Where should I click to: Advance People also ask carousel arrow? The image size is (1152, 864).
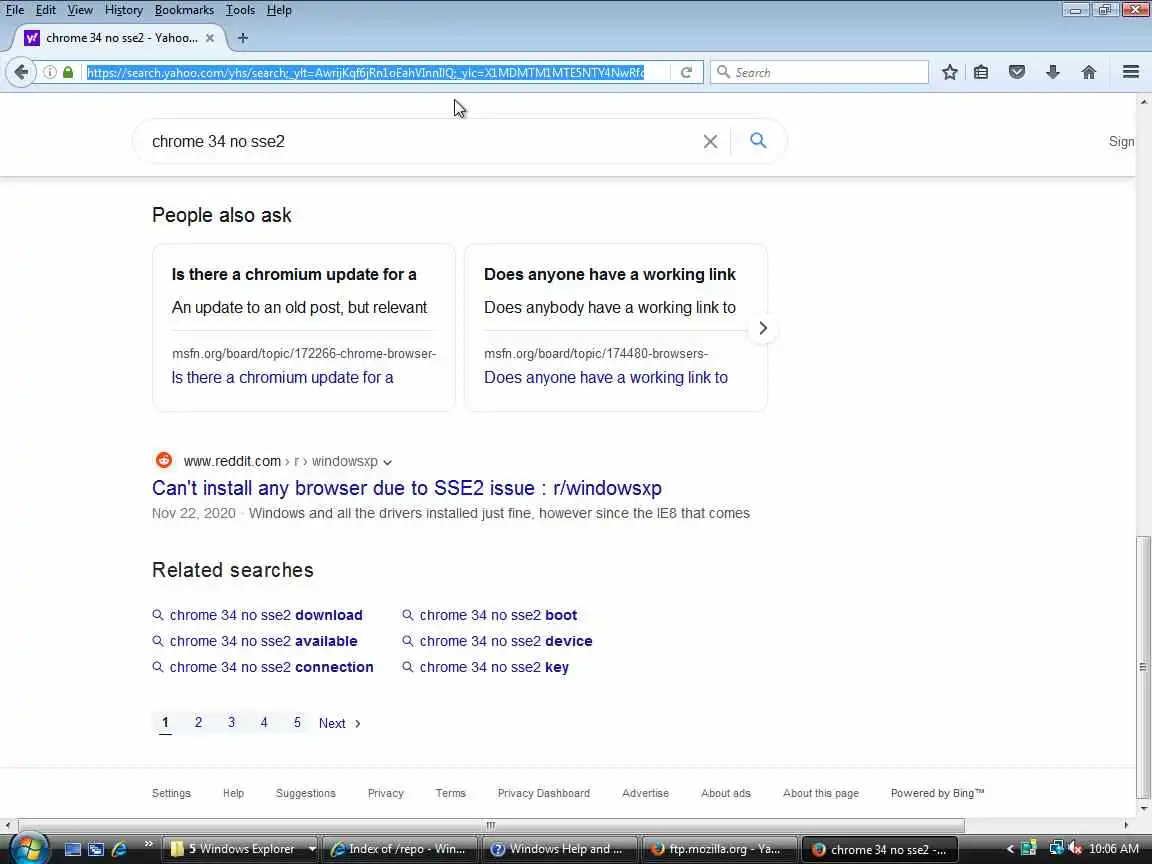(x=763, y=328)
